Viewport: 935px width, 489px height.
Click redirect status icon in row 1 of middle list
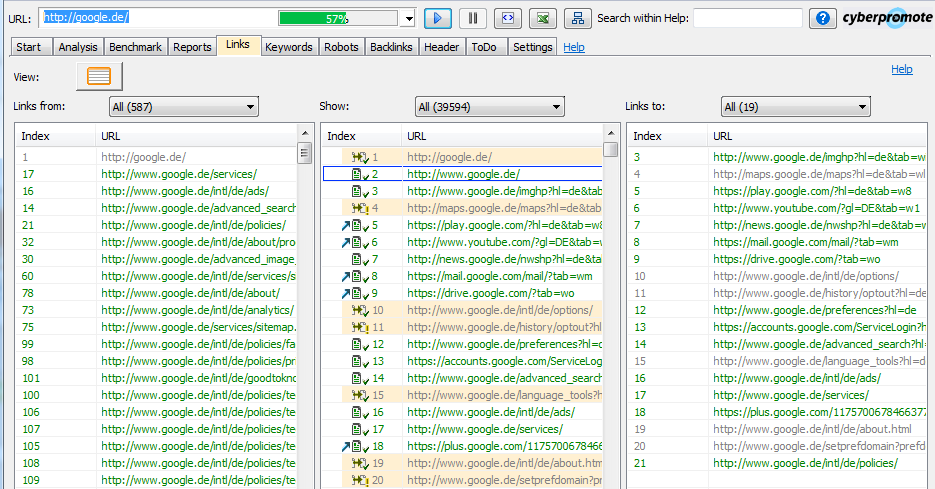pos(360,157)
